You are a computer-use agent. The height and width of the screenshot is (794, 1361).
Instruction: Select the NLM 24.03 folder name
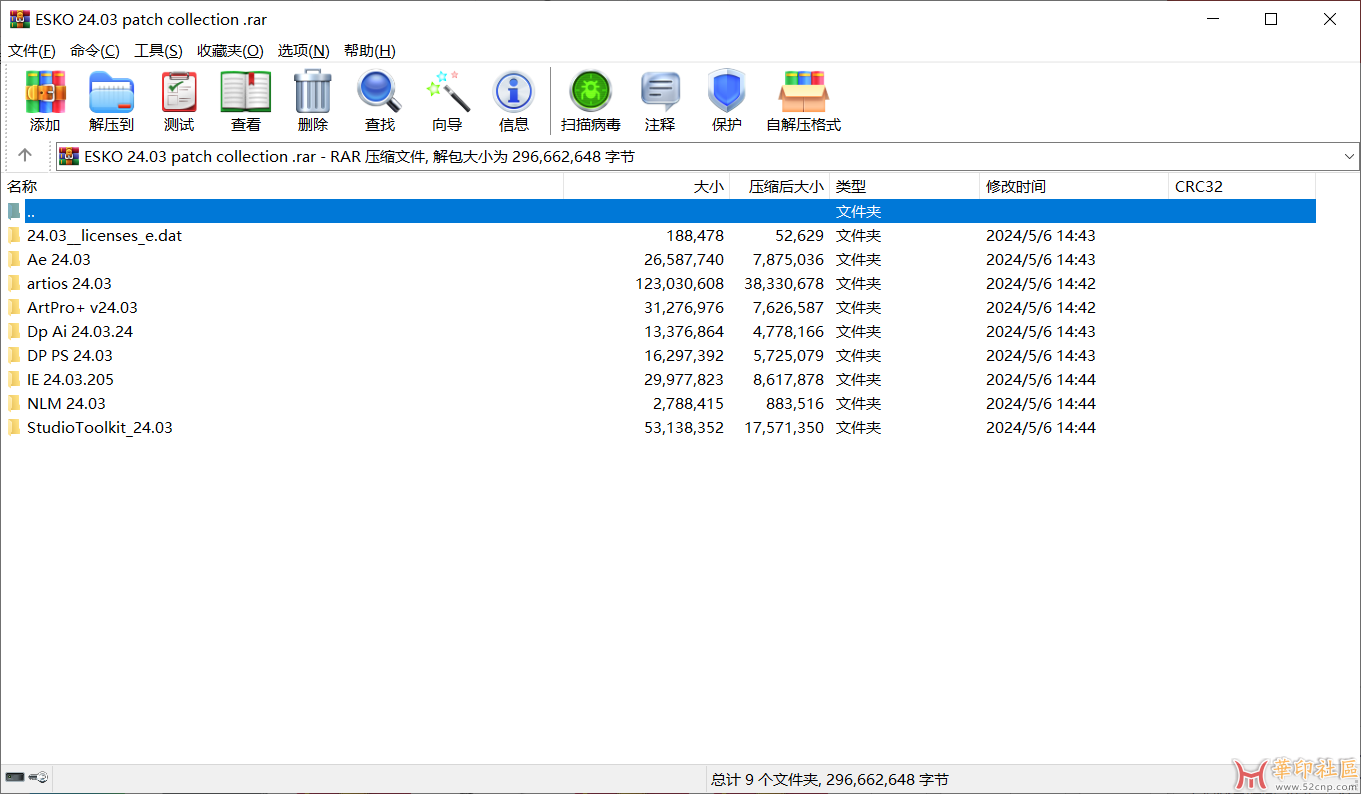tap(66, 404)
